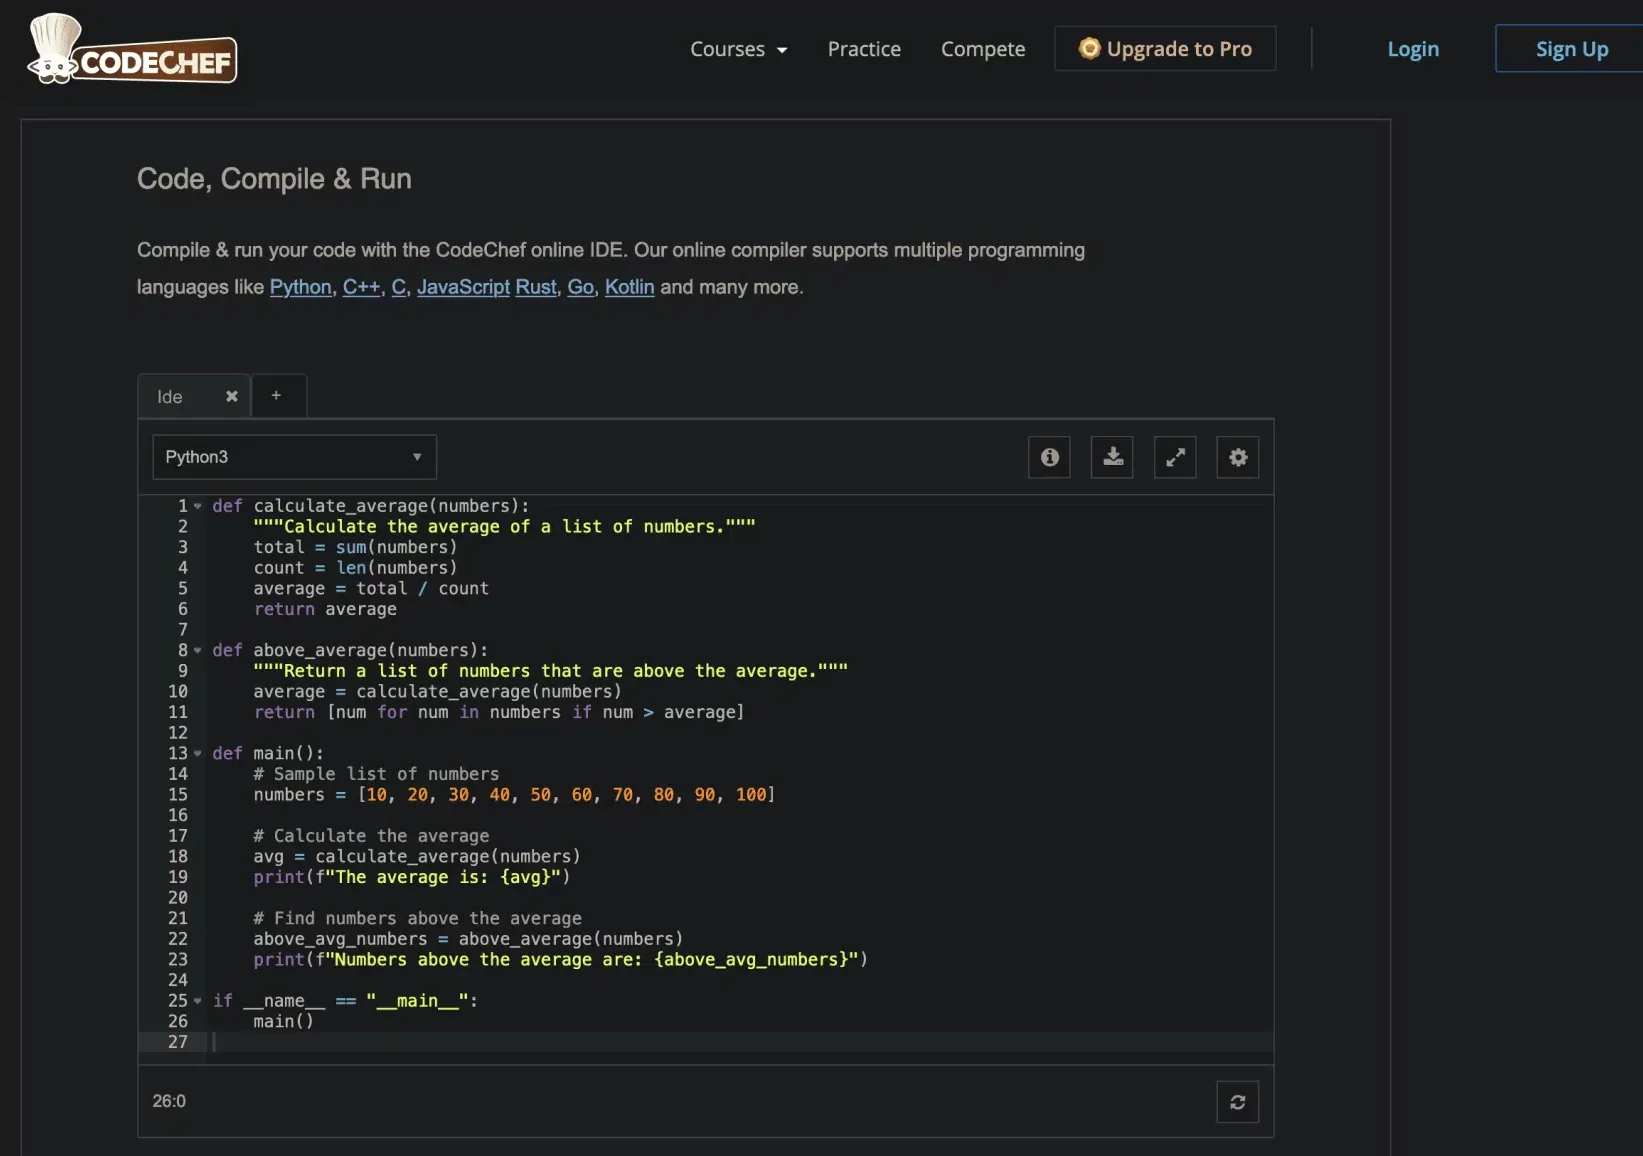Click 'main()' call on line 26

tap(283, 1021)
